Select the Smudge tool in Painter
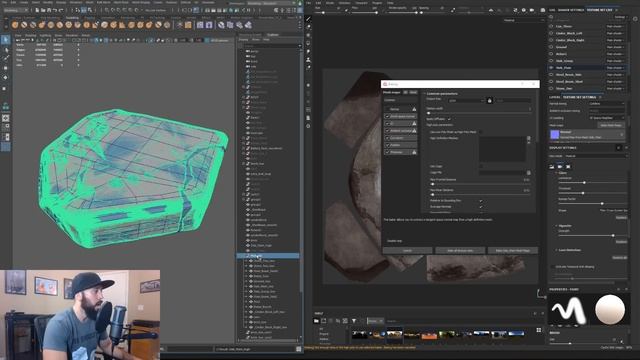Image resolution: width=640 pixels, height=360 pixels. (x=309, y=51)
